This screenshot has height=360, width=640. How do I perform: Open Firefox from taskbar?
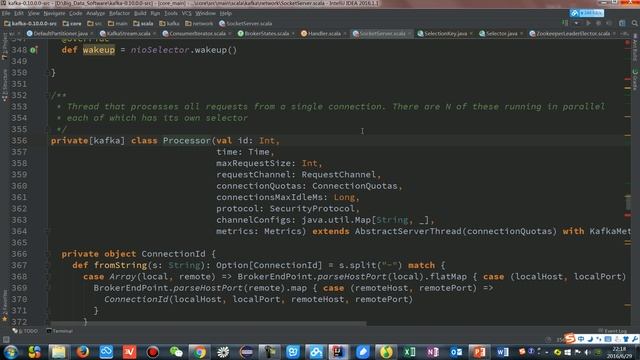(82, 352)
